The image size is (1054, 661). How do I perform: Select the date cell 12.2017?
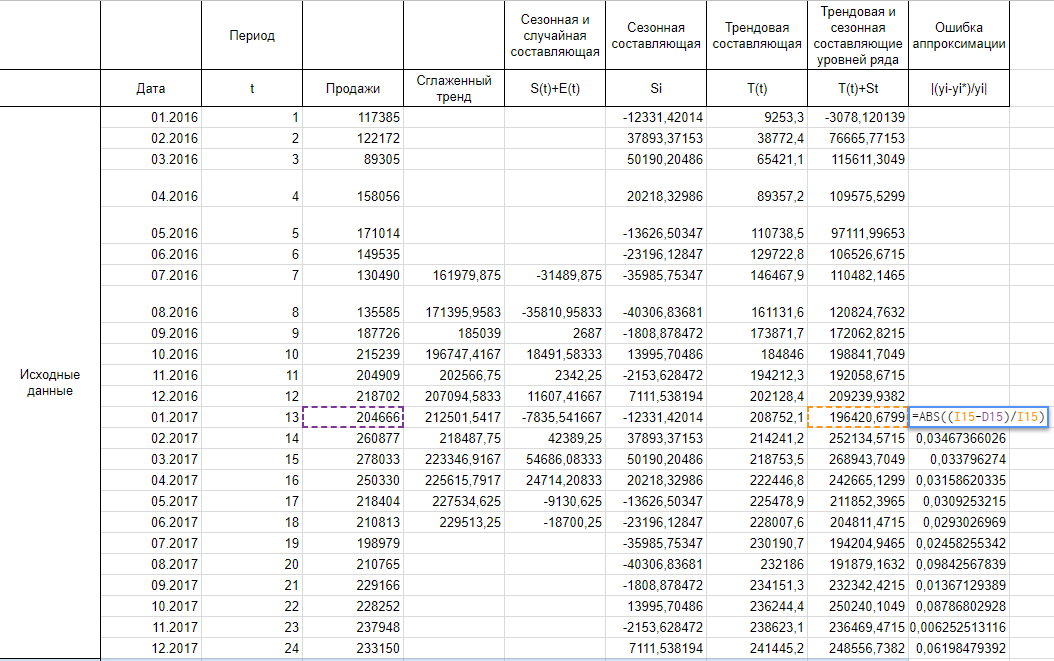[150, 648]
